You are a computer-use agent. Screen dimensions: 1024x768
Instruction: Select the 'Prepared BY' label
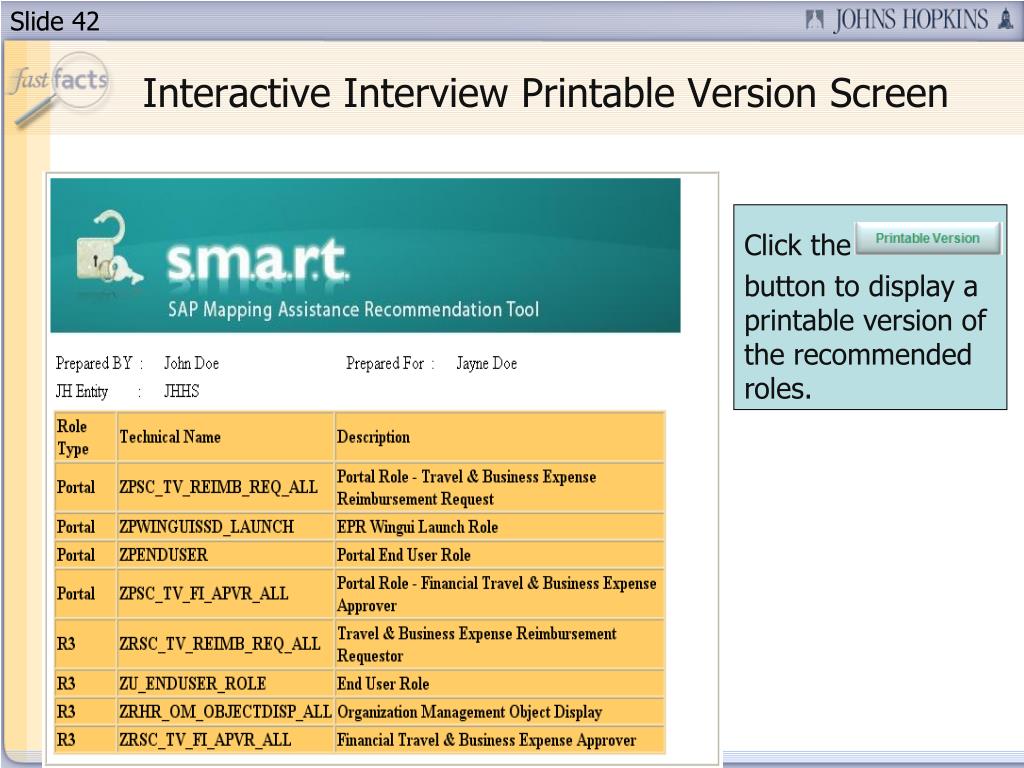click(94, 363)
